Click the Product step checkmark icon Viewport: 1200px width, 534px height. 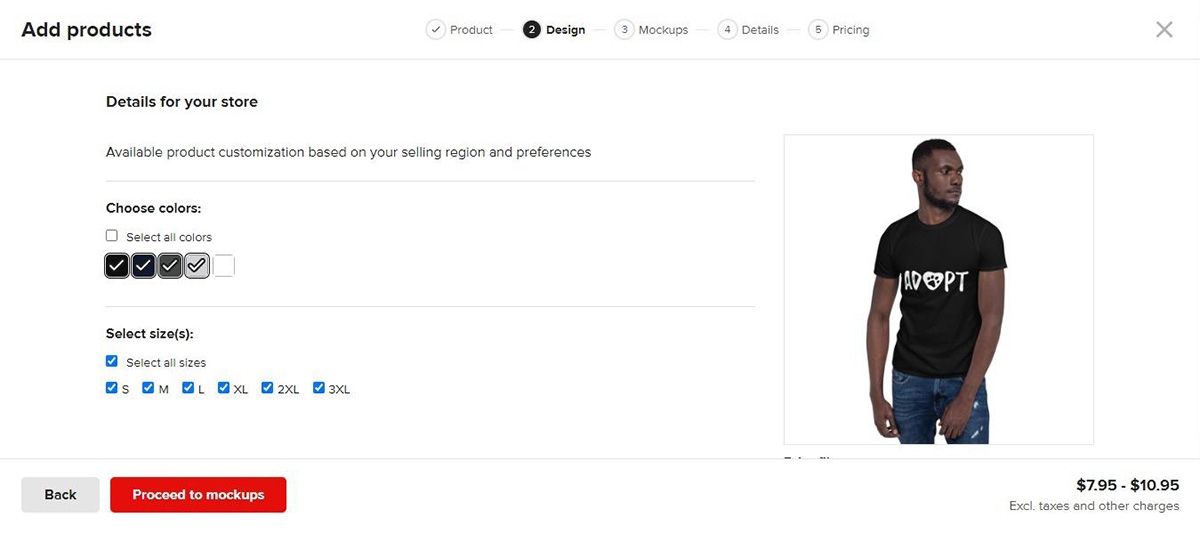point(435,30)
